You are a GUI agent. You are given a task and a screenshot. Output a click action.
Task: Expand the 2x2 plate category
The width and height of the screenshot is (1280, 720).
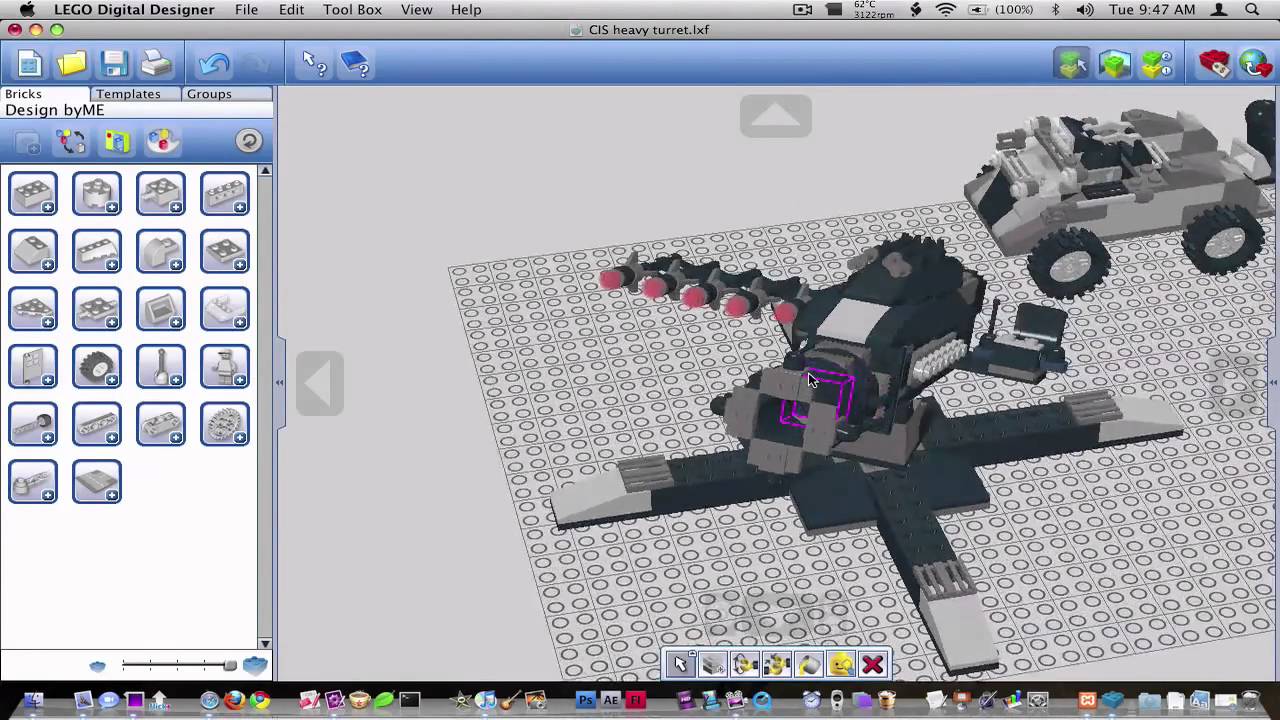tap(225, 251)
